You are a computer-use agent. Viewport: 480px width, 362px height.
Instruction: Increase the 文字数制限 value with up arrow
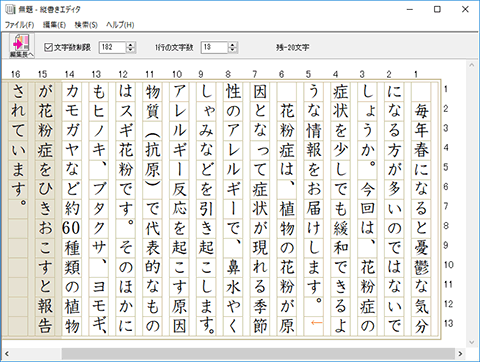pyautogui.click(x=131, y=45)
